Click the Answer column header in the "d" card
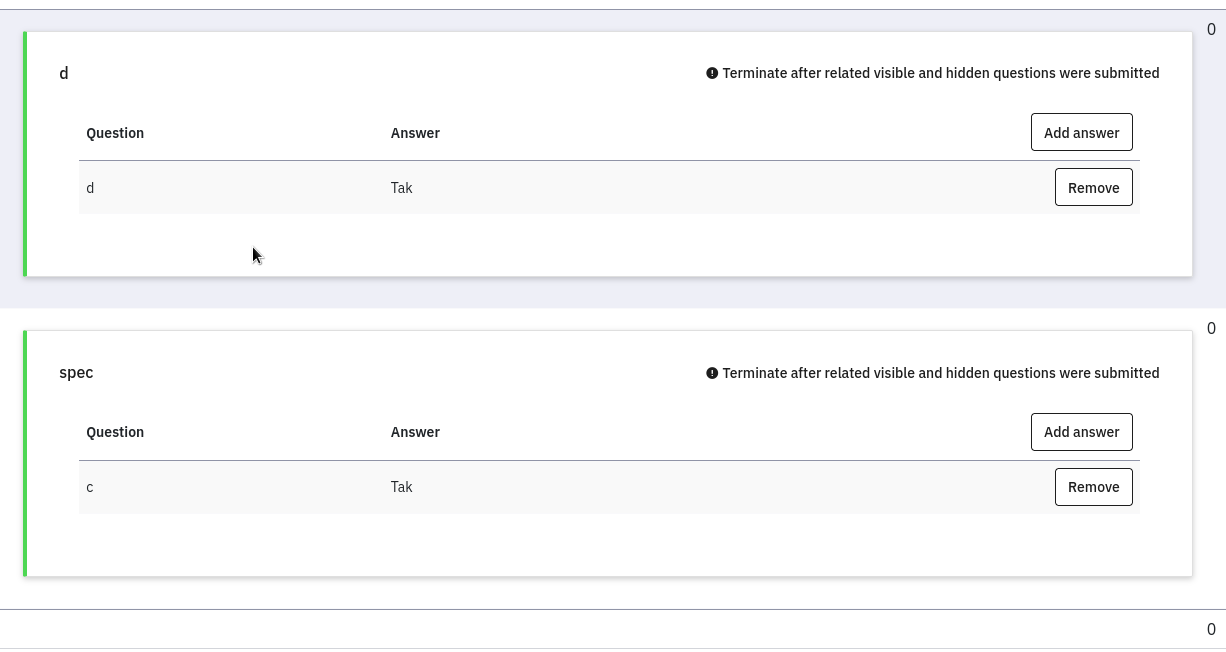 coord(415,133)
